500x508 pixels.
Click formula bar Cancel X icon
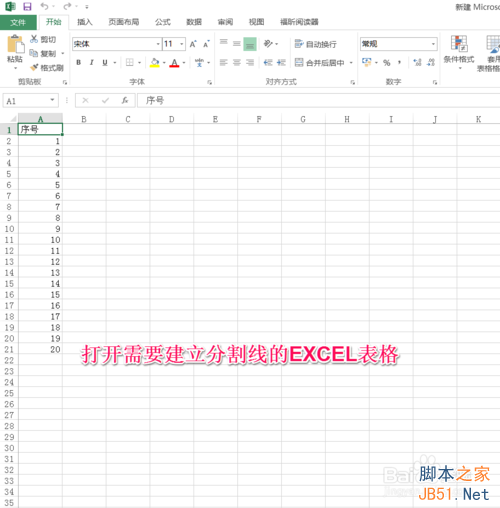[x=85, y=100]
